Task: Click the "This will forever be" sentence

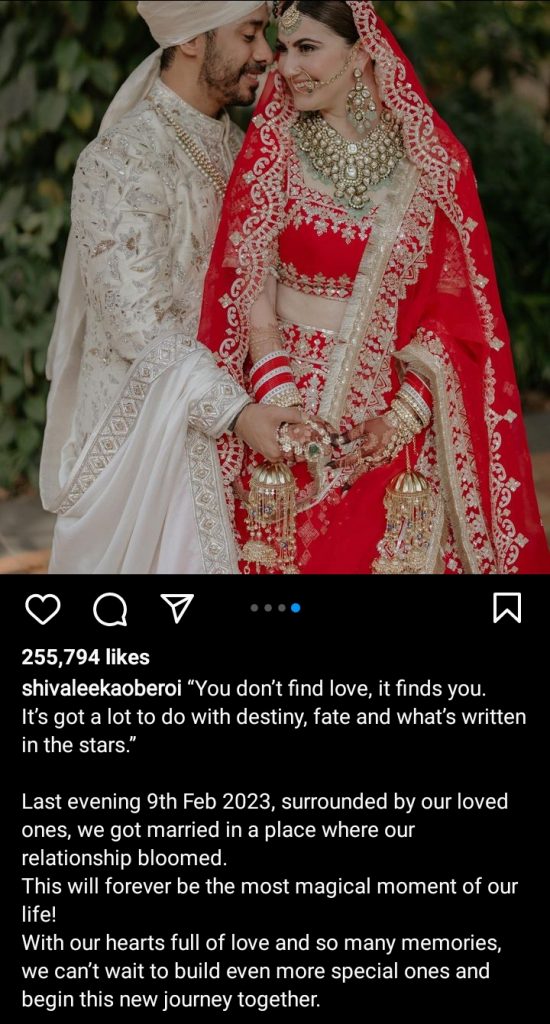Action: tap(270, 886)
